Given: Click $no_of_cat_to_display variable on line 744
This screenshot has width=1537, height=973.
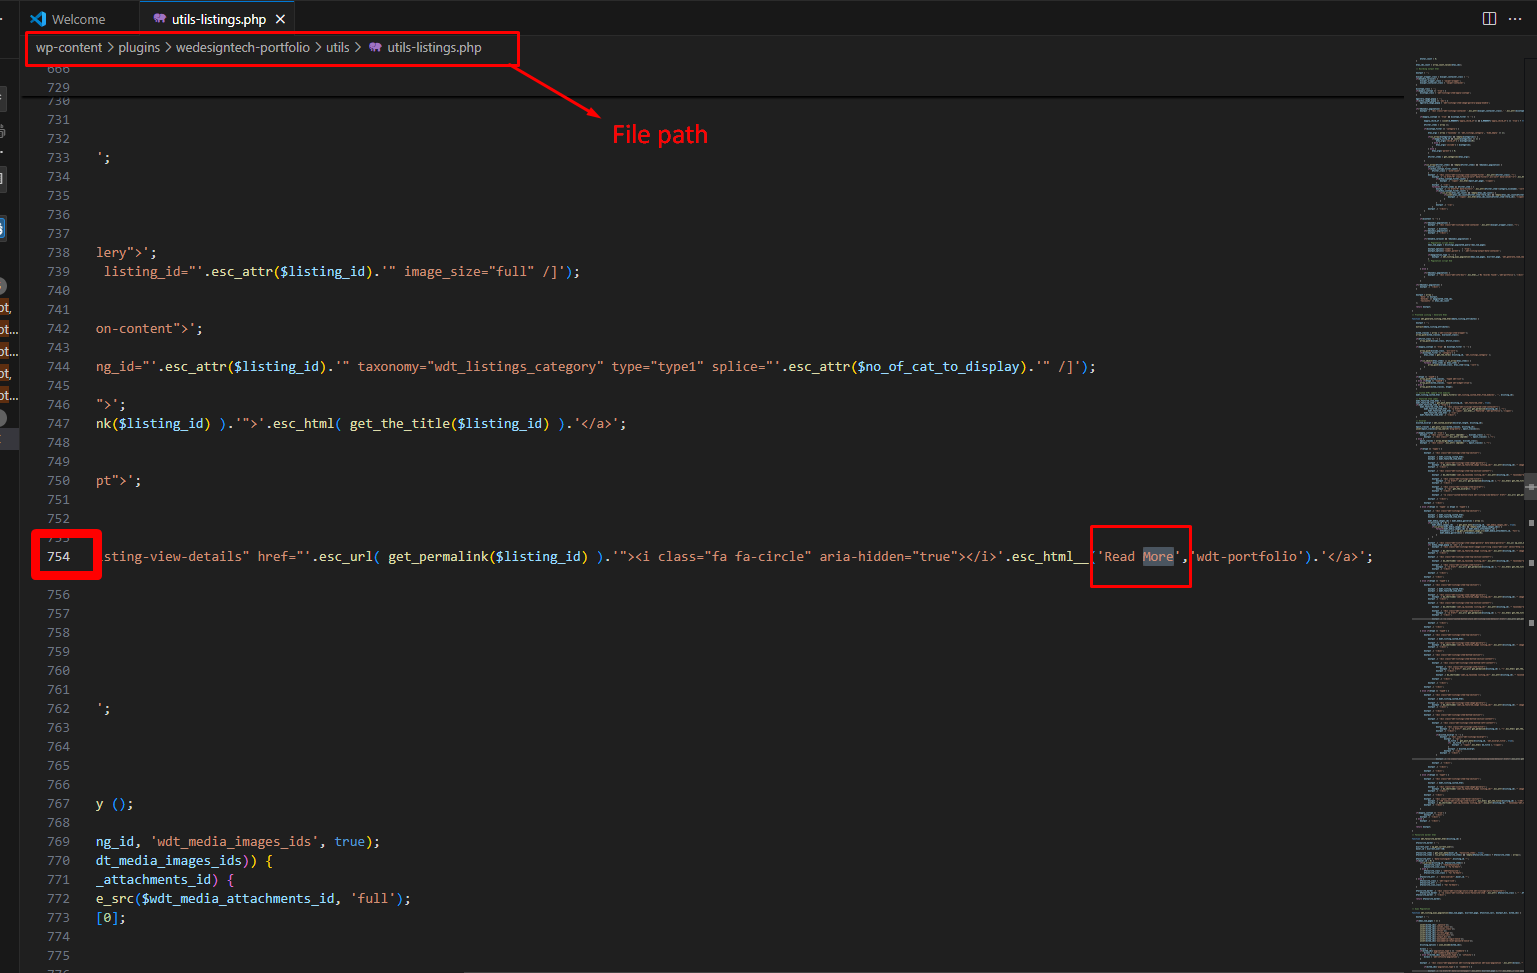Looking at the screenshot, I should (x=938, y=366).
